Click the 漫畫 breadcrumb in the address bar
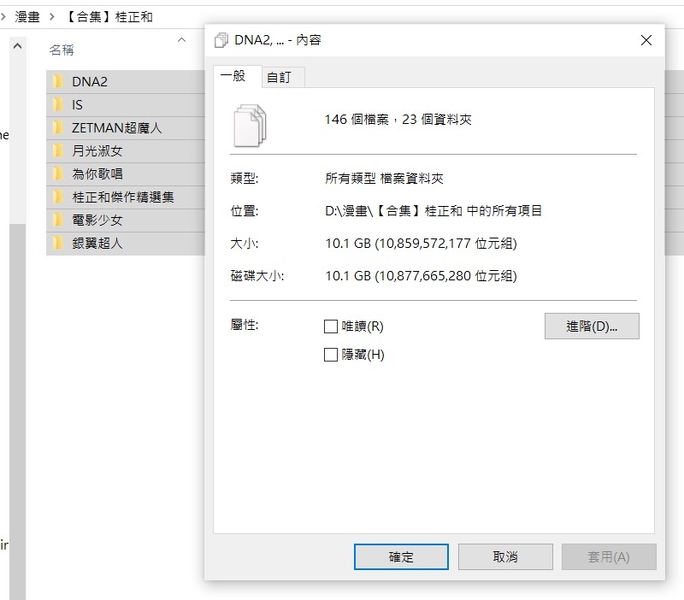Viewport: 684px width, 600px height. click(x=27, y=17)
